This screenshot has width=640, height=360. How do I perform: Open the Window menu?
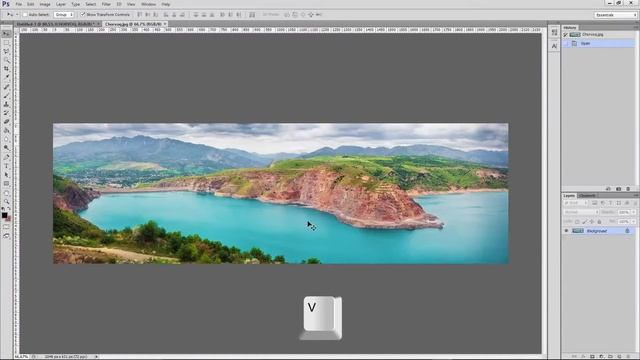click(x=149, y=4)
